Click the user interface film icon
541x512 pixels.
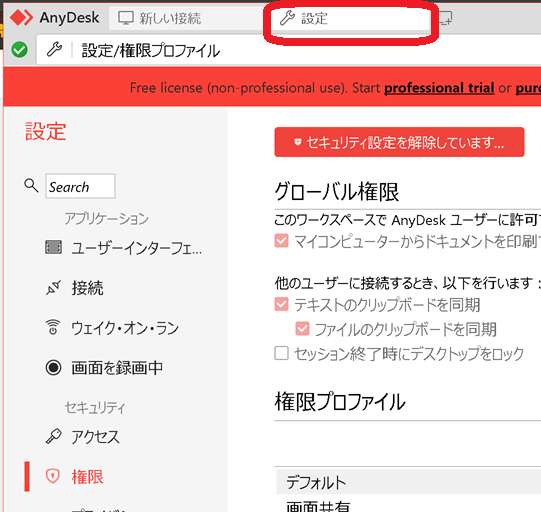coord(53,247)
